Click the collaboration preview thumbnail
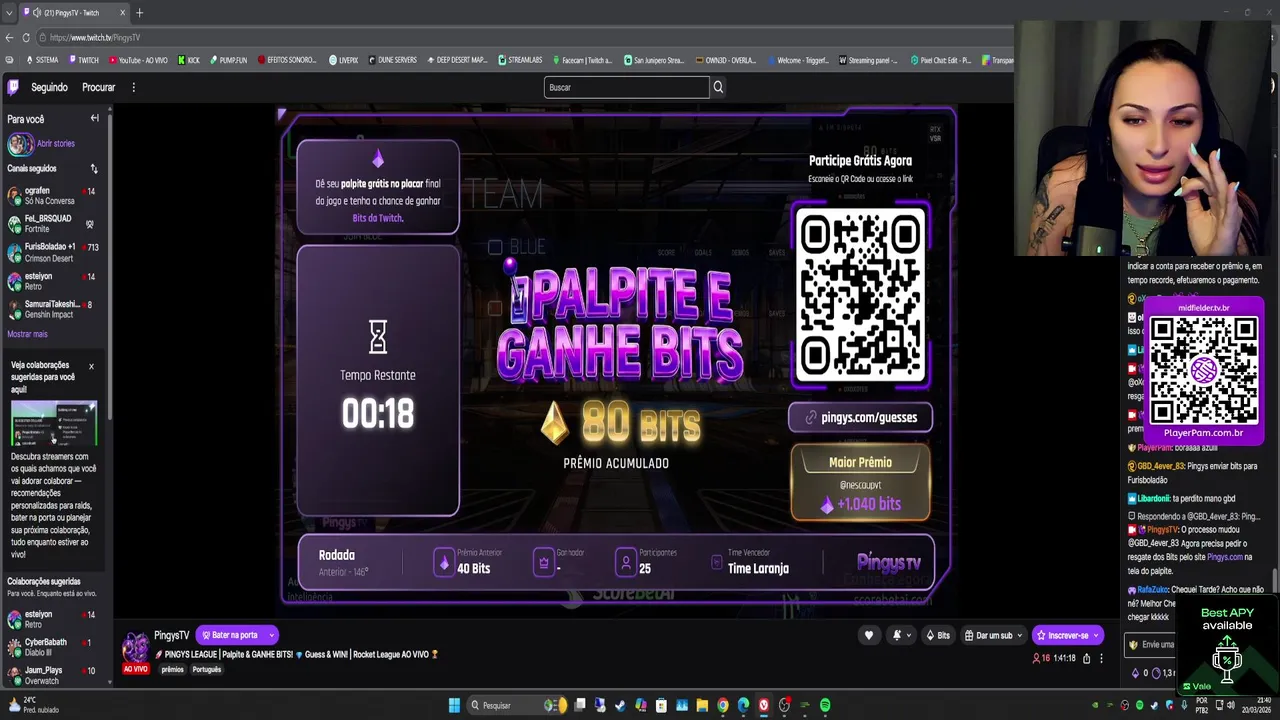This screenshot has width=1280, height=720. pyautogui.click(x=54, y=423)
